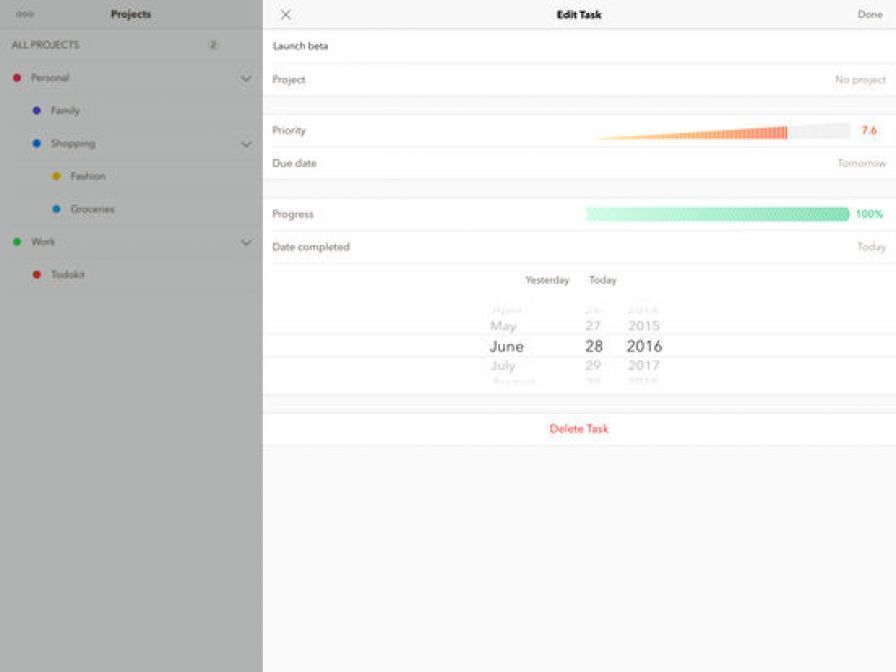Tap Done to save the task
Screen dimensions: 896x672
click(869, 15)
